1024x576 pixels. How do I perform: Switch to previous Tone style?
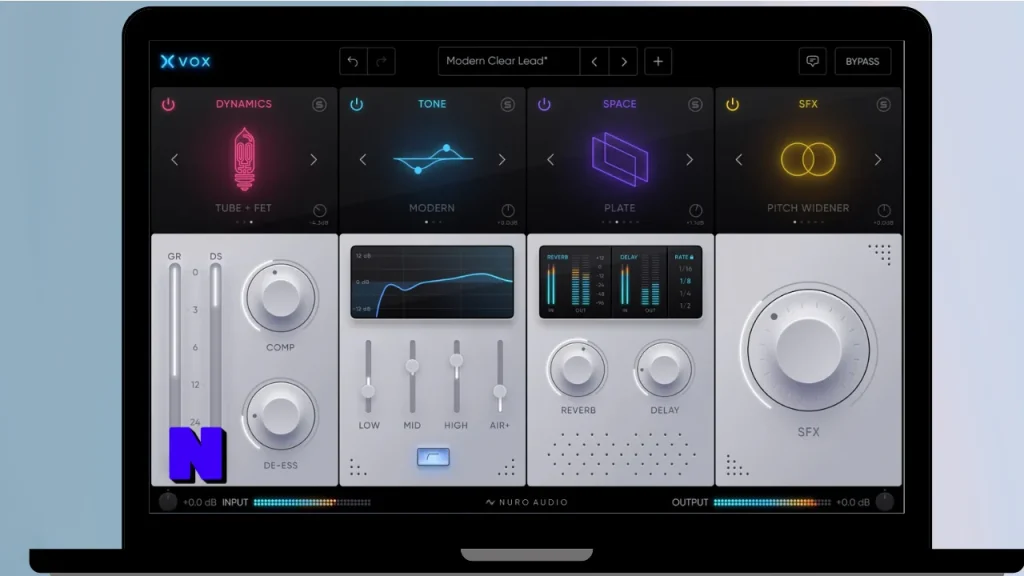pos(363,159)
